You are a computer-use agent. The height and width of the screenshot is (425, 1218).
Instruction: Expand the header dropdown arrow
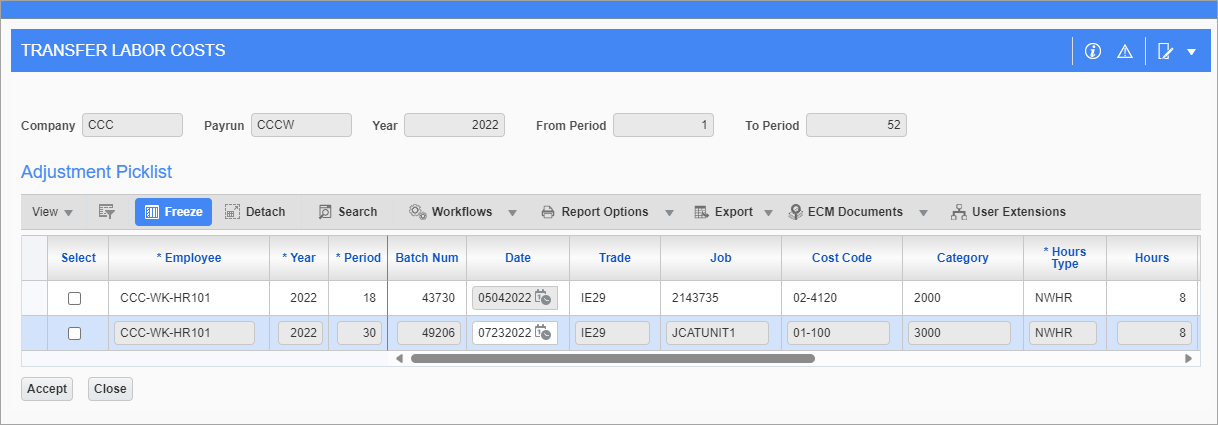(1191, 52)
